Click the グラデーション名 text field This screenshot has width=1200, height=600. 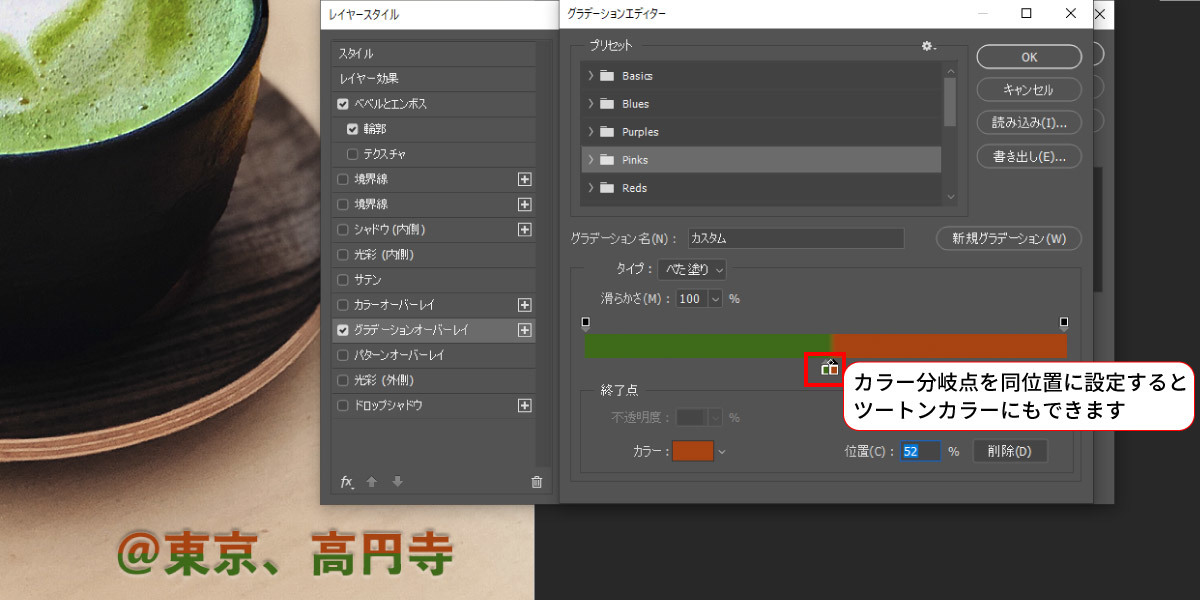point(795,239)
